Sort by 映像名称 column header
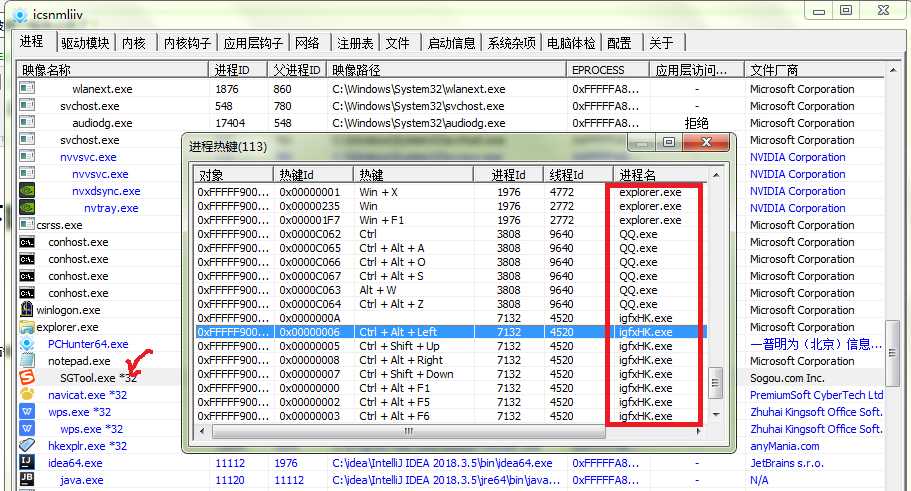This screenshot has width=911, height=491. (112, 70)
